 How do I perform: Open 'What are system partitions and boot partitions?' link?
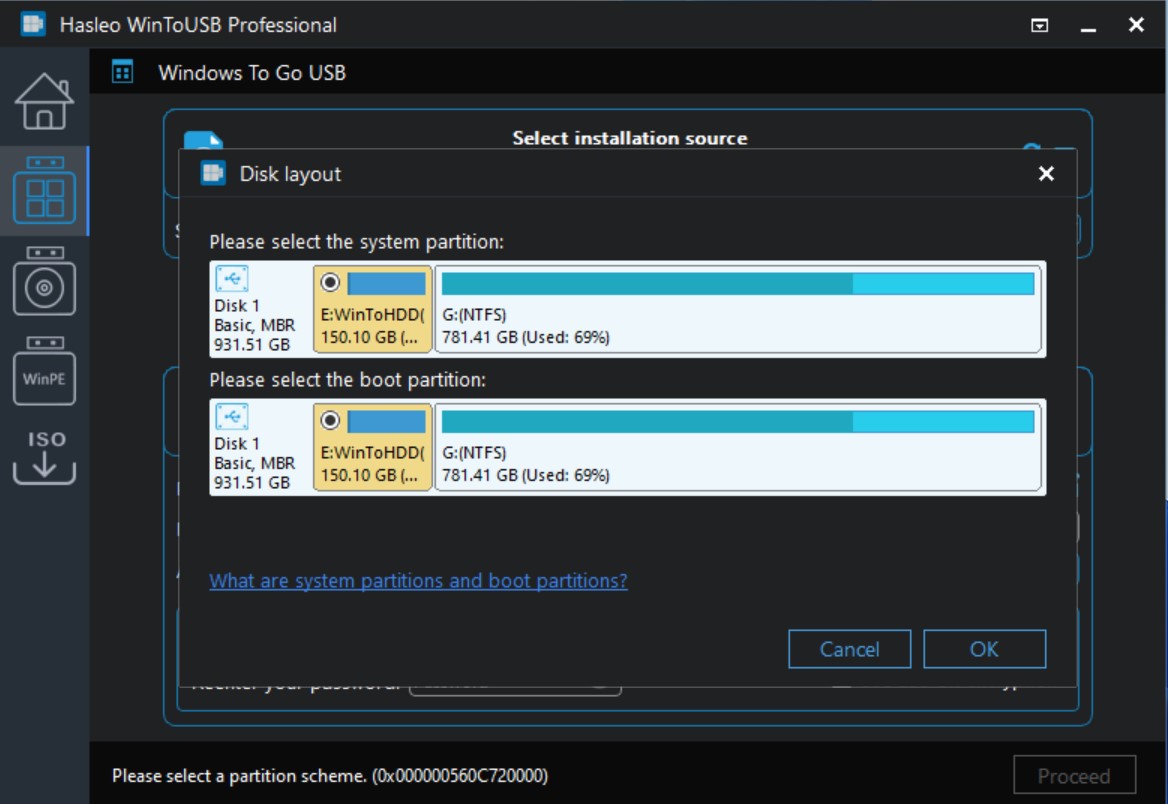click(418, 580)
